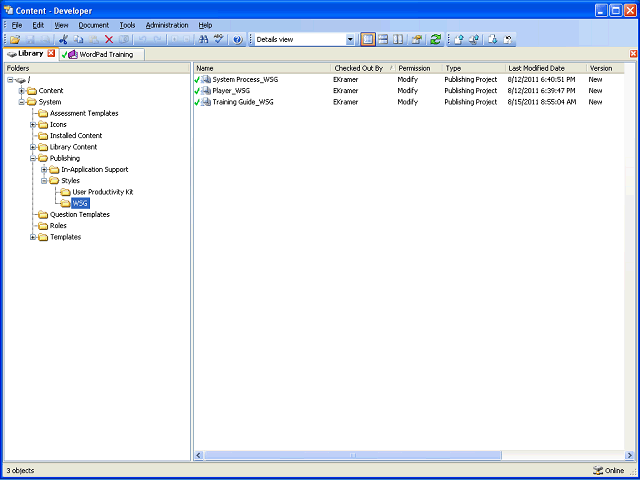Select the Assessment Templates folder
Viewport: 640px width, 480px height.
pos(84,113)
